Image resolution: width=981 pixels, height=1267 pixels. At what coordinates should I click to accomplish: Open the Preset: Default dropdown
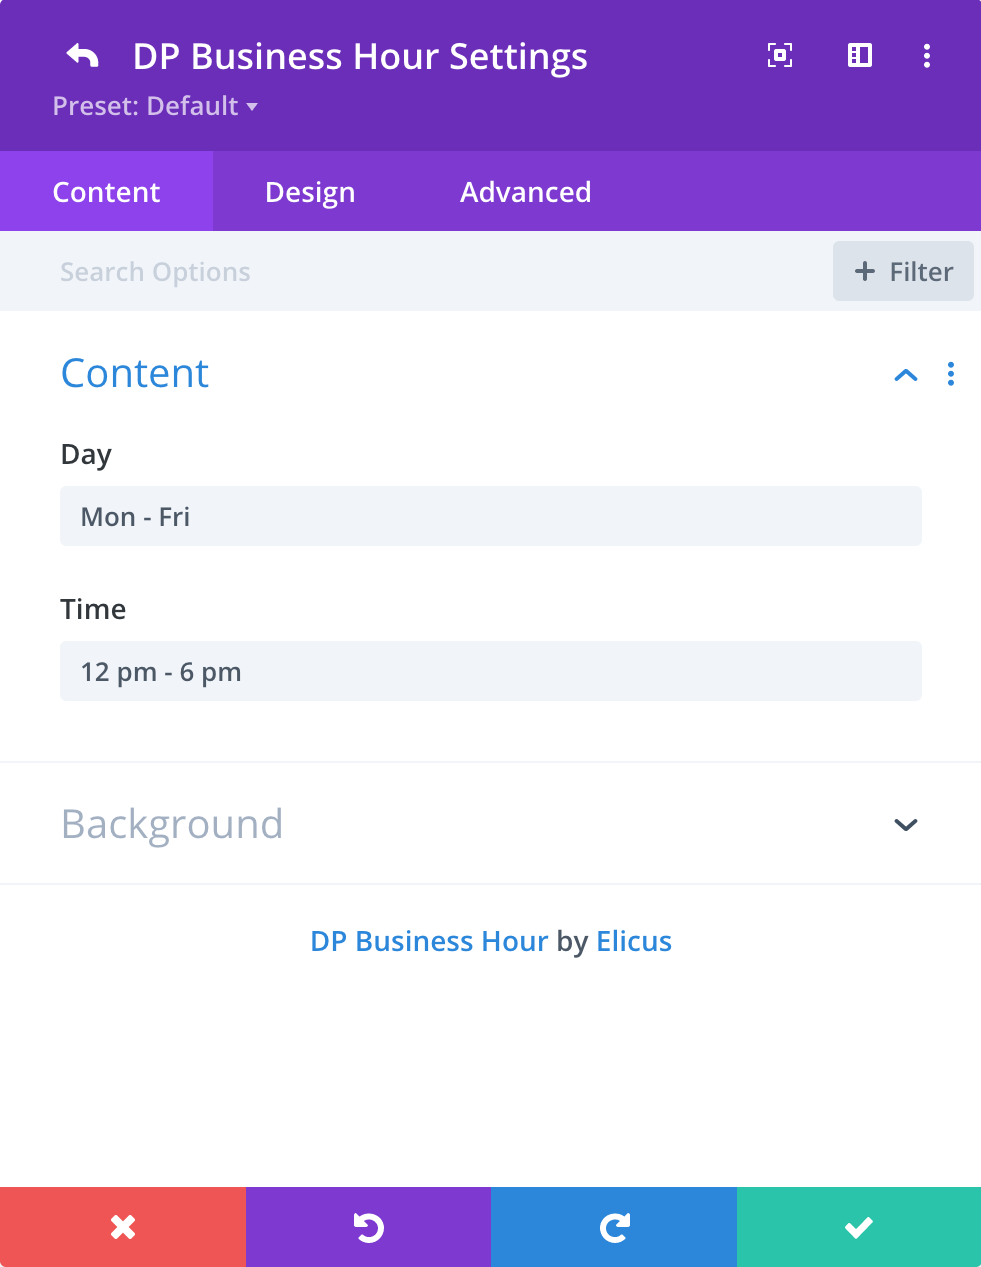tap(155, 106)
